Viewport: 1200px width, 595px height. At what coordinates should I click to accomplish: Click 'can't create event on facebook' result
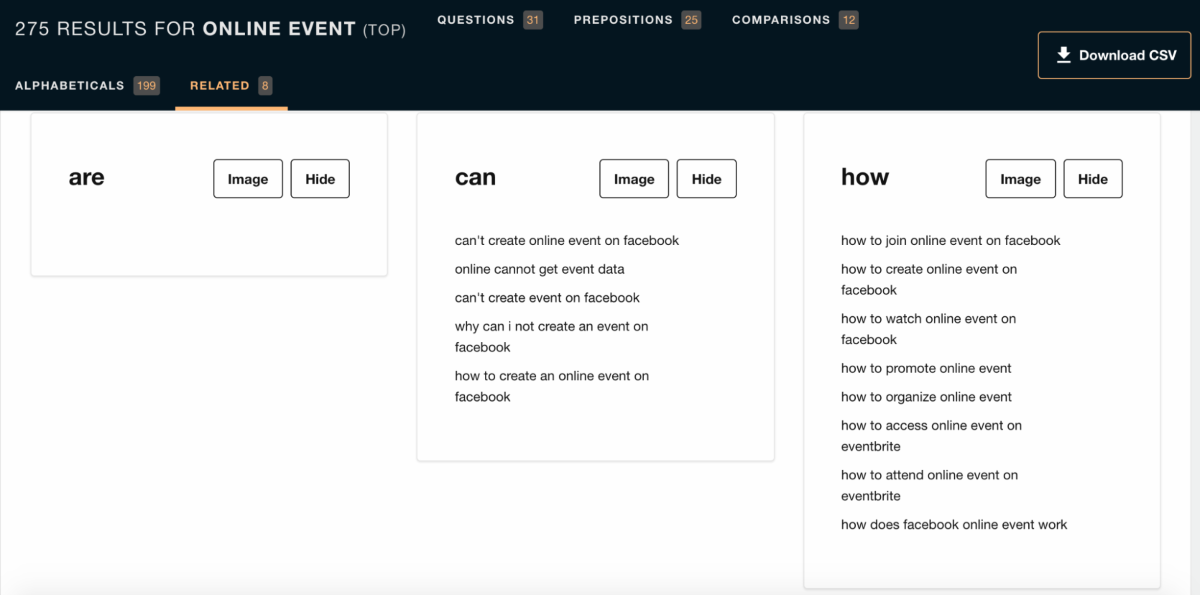[547, 298]
